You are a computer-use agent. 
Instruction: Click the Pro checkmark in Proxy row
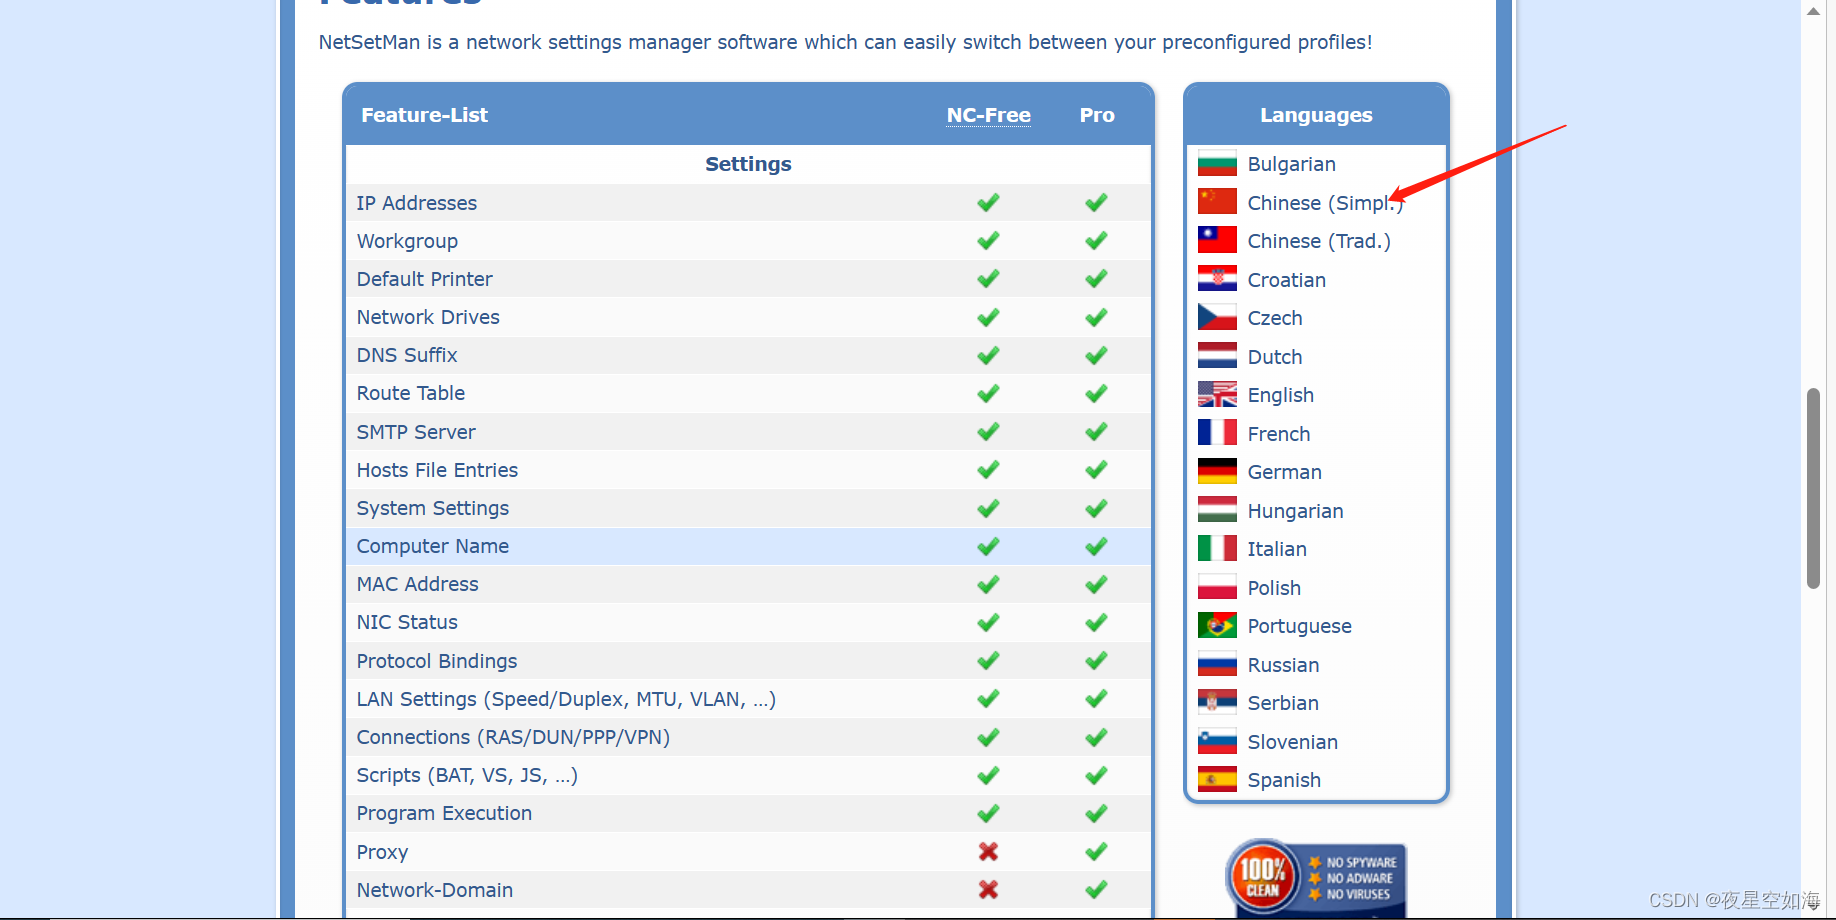coord(1096,851)
